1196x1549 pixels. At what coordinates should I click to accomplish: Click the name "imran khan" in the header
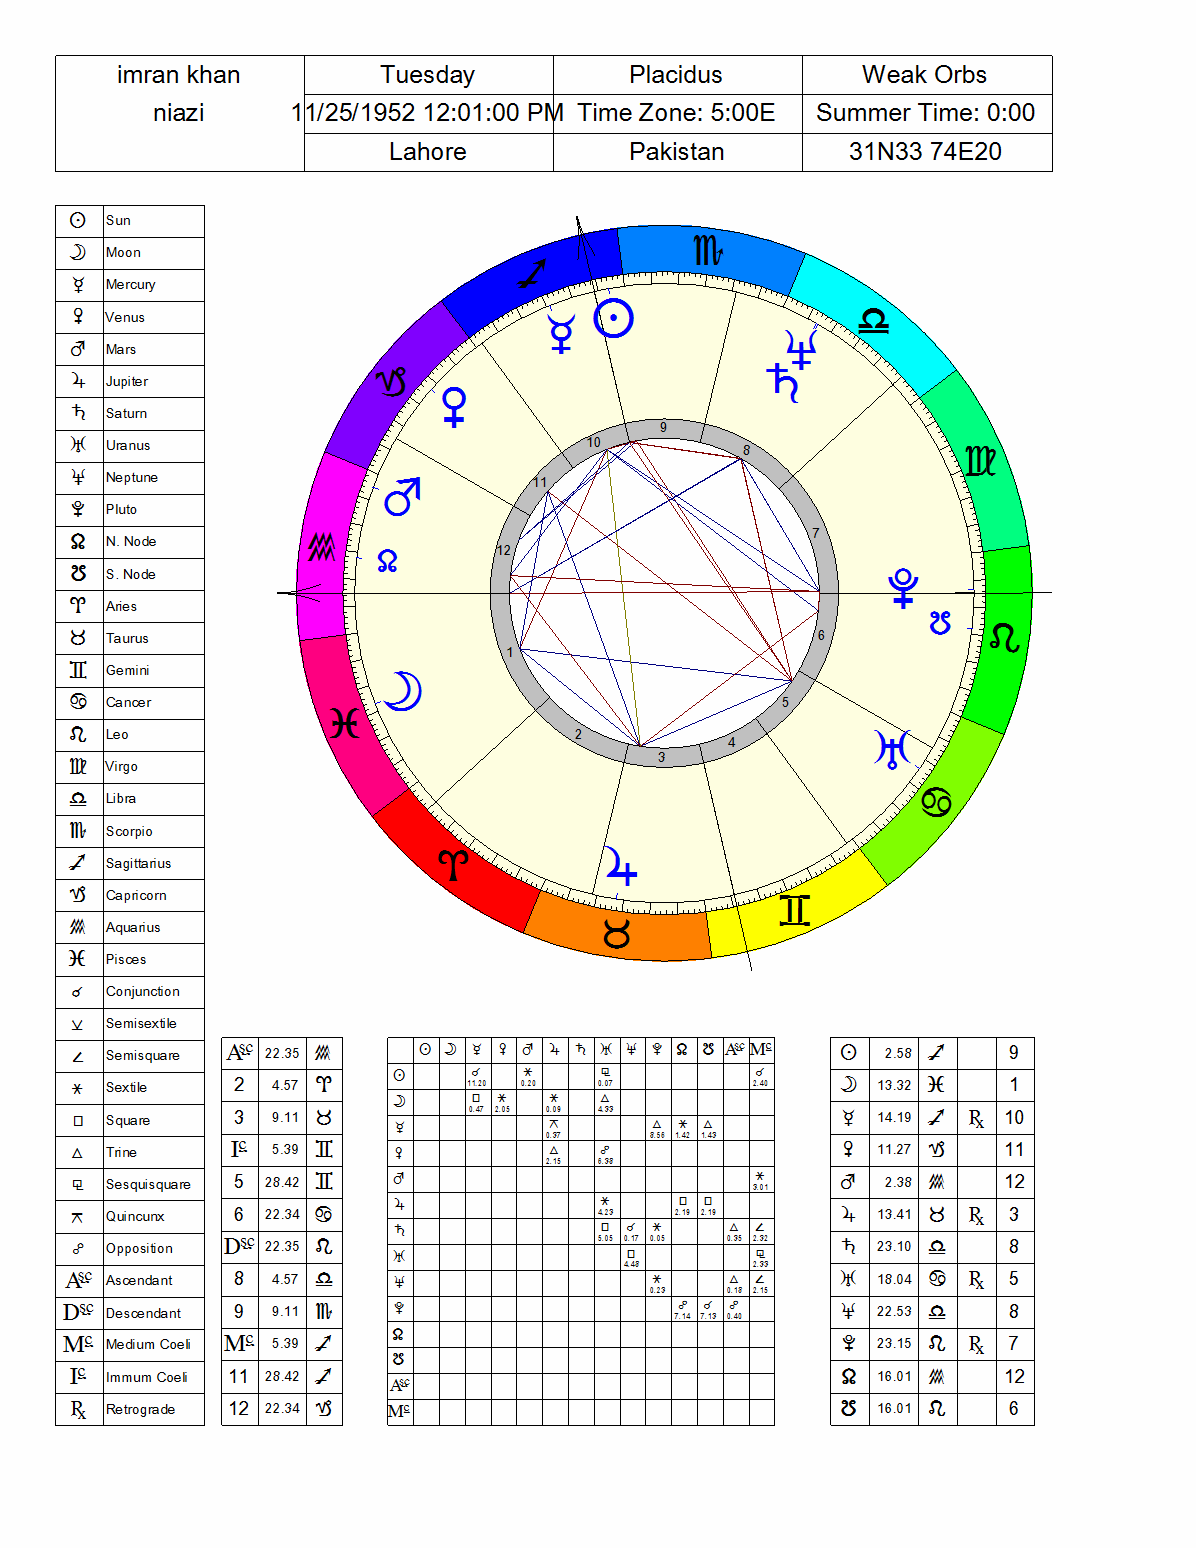[179, 75]
